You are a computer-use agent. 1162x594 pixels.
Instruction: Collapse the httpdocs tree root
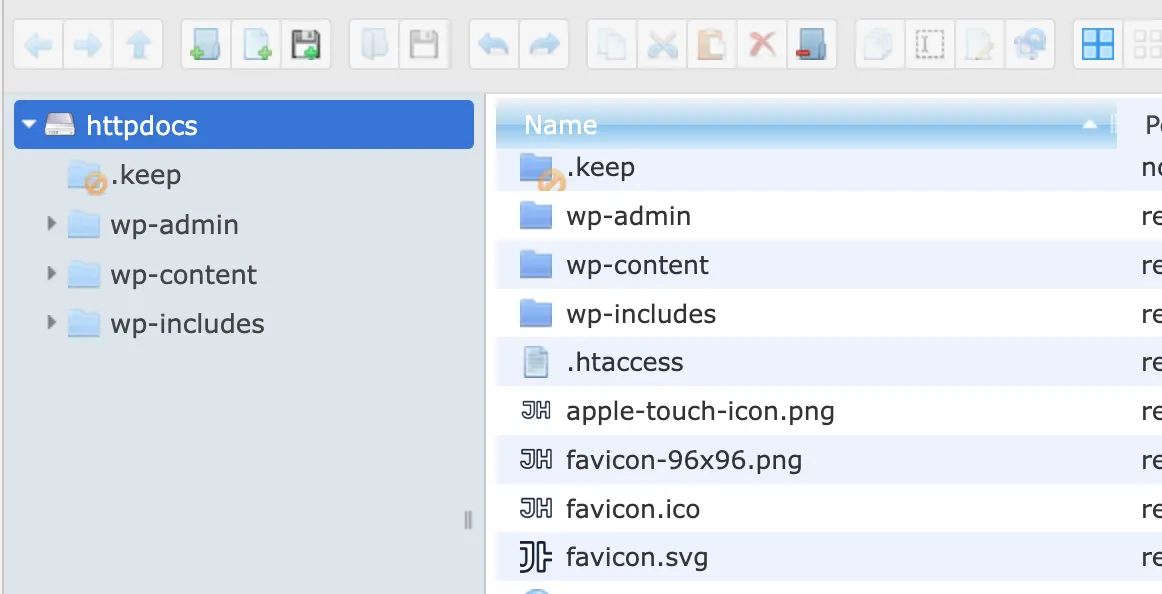(x=27, y=124)
